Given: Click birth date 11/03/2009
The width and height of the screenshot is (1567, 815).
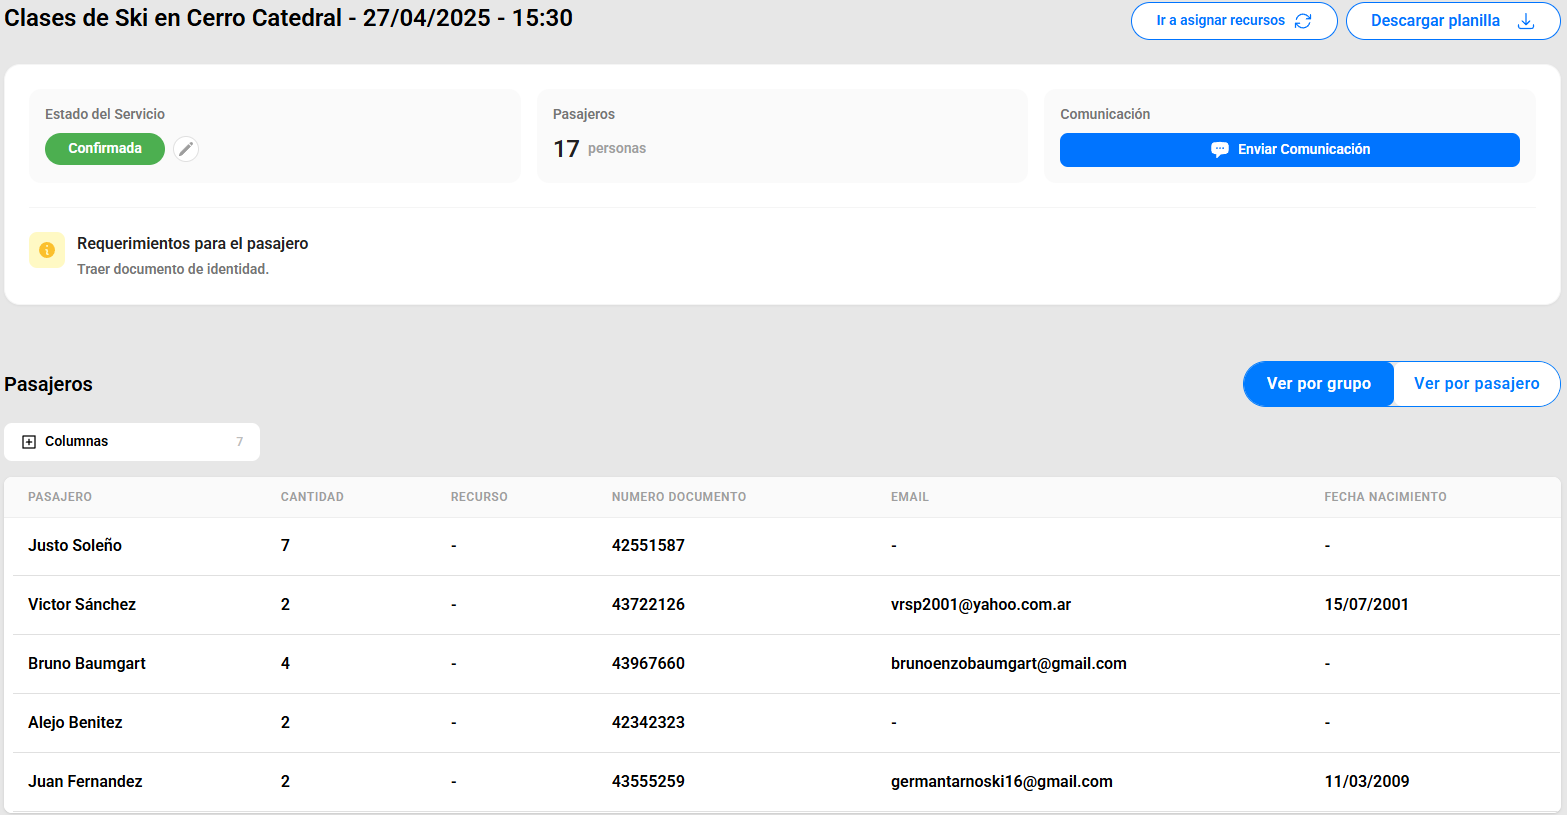Looking at the screenshot, I should click(x=1367, y=782).
